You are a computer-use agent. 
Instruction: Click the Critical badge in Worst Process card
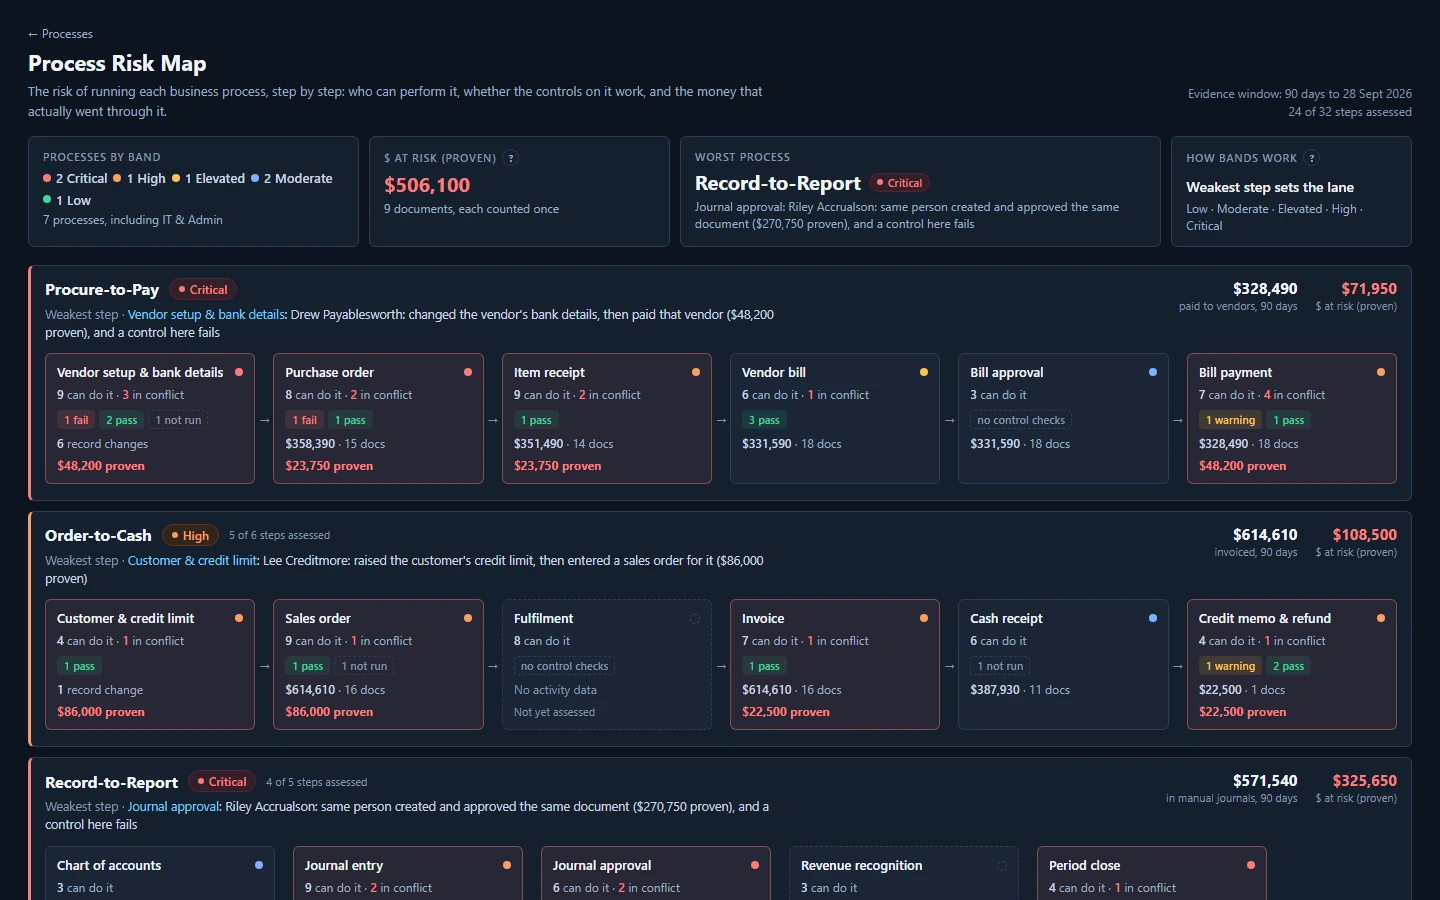[x=899, y=183]
